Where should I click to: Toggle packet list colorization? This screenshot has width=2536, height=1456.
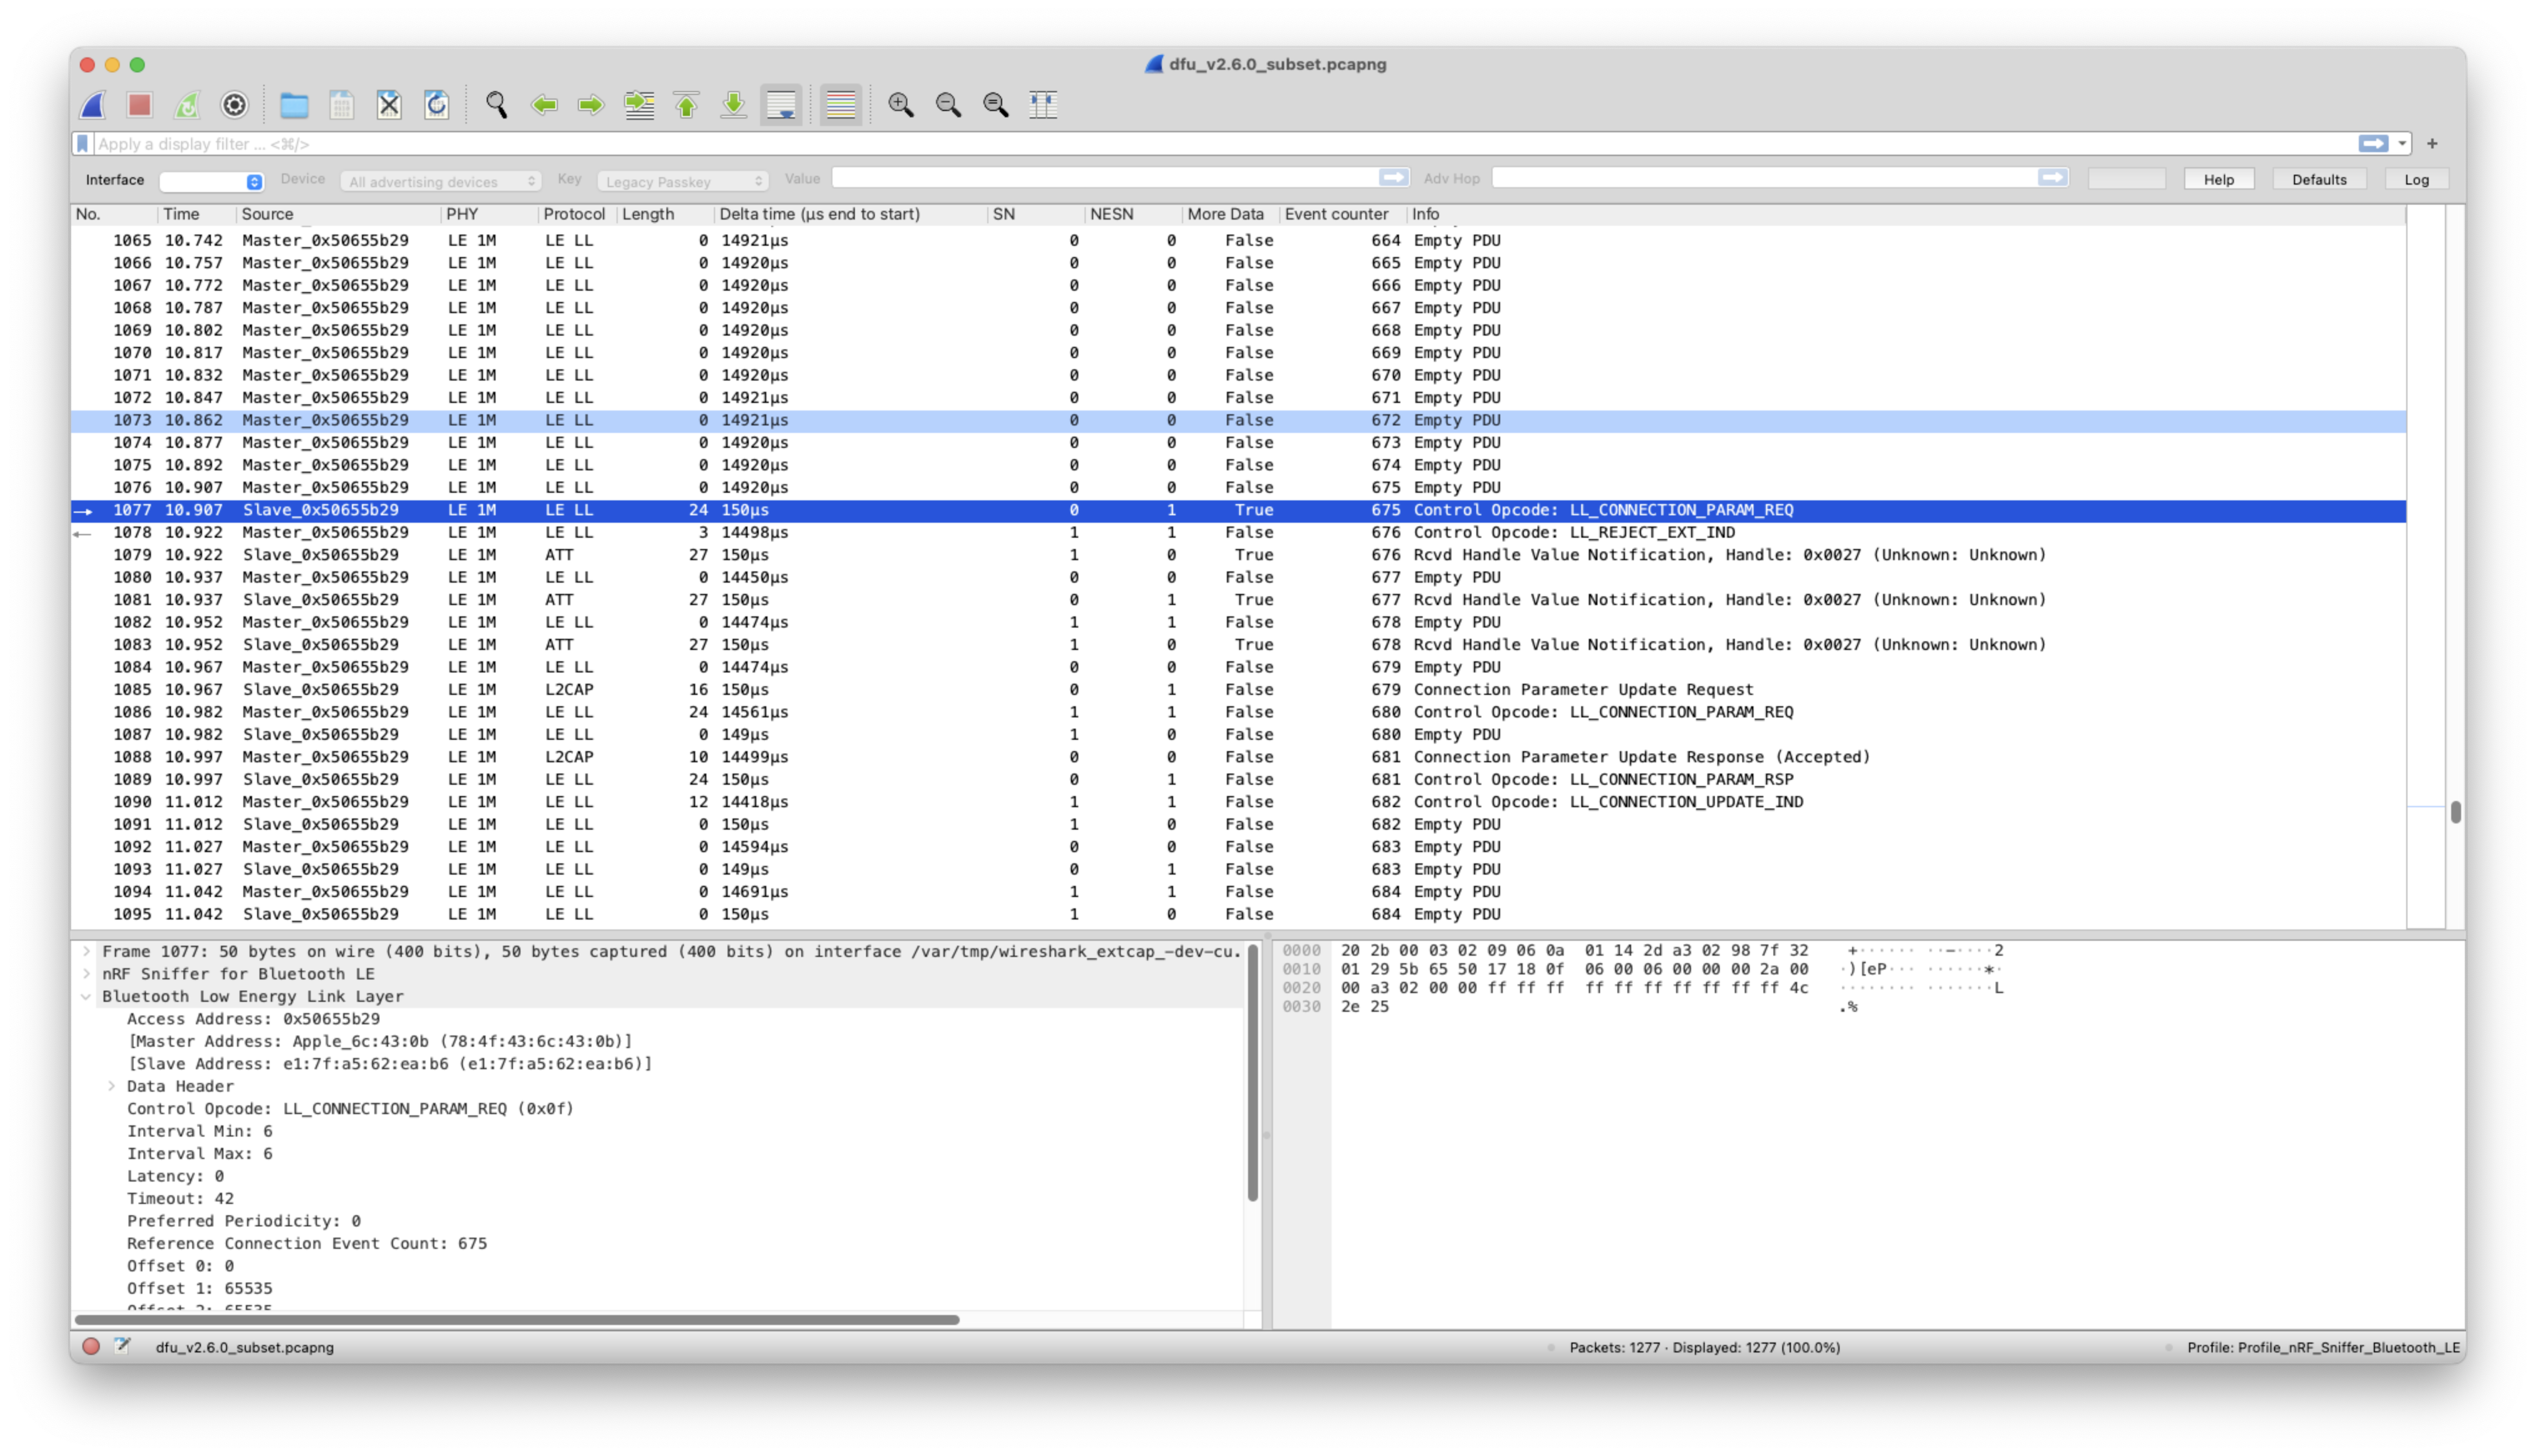(840, 105)
